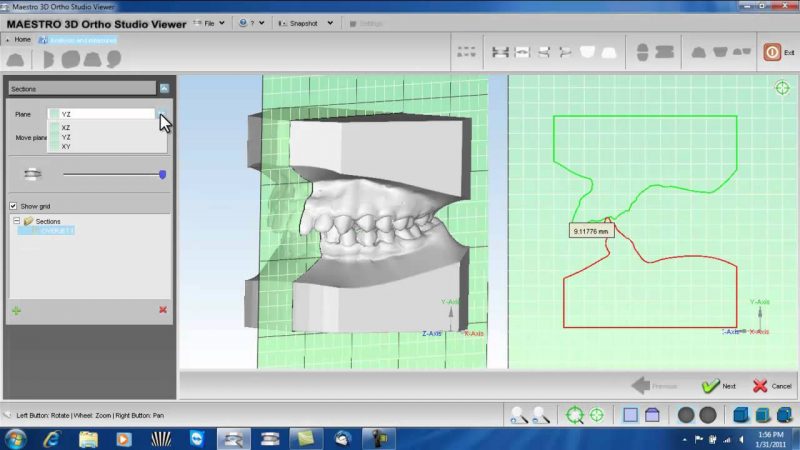Click the second dark sphere shading icon
Viewport: 800px width, 450px height.
pos(708,415)
